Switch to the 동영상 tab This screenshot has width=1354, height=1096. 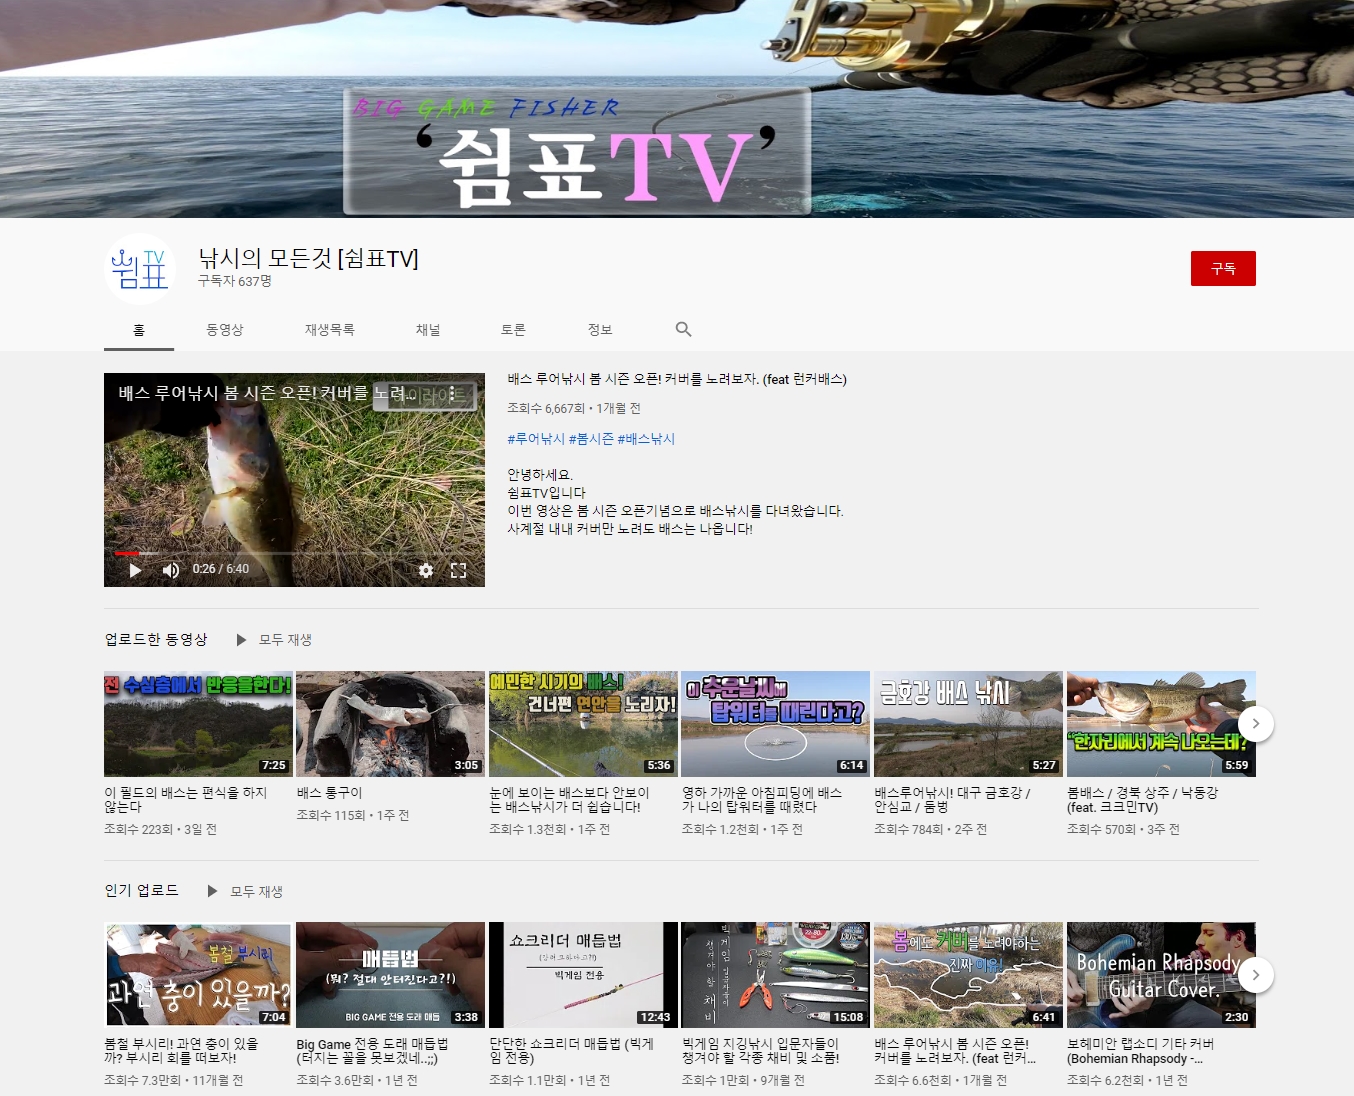pos(224,330)
